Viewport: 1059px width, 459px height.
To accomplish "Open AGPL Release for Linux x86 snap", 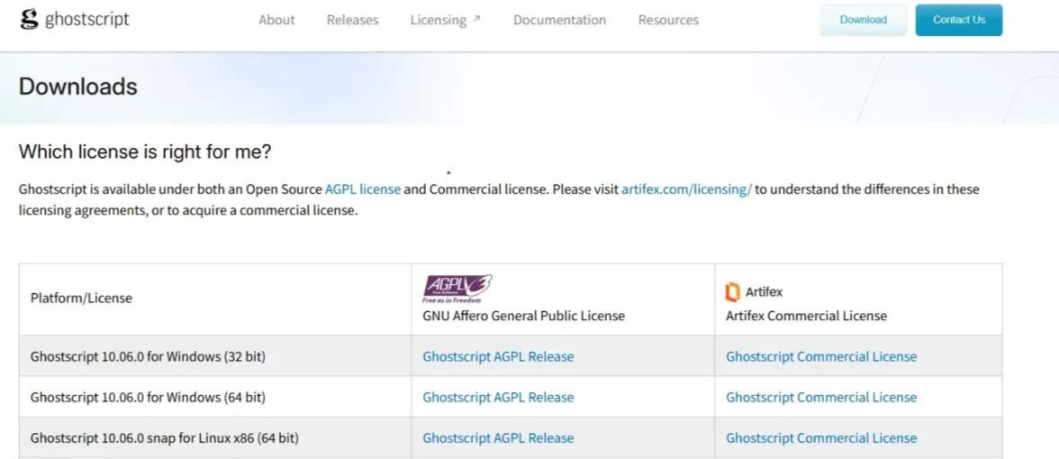I will tap(498, 437).
